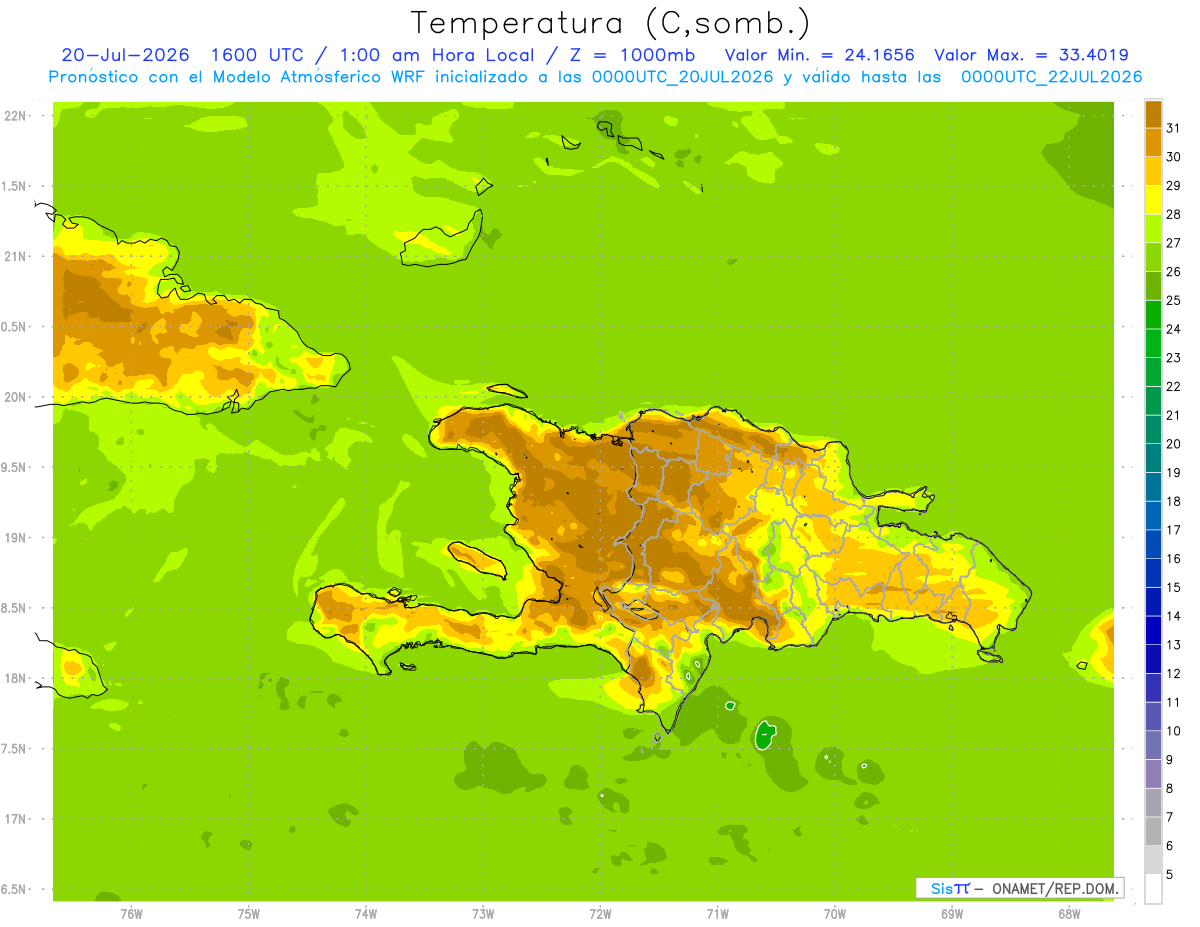
Task: Select valid-until time "0000UTC_22JUL2026"
Action: 1052,77
